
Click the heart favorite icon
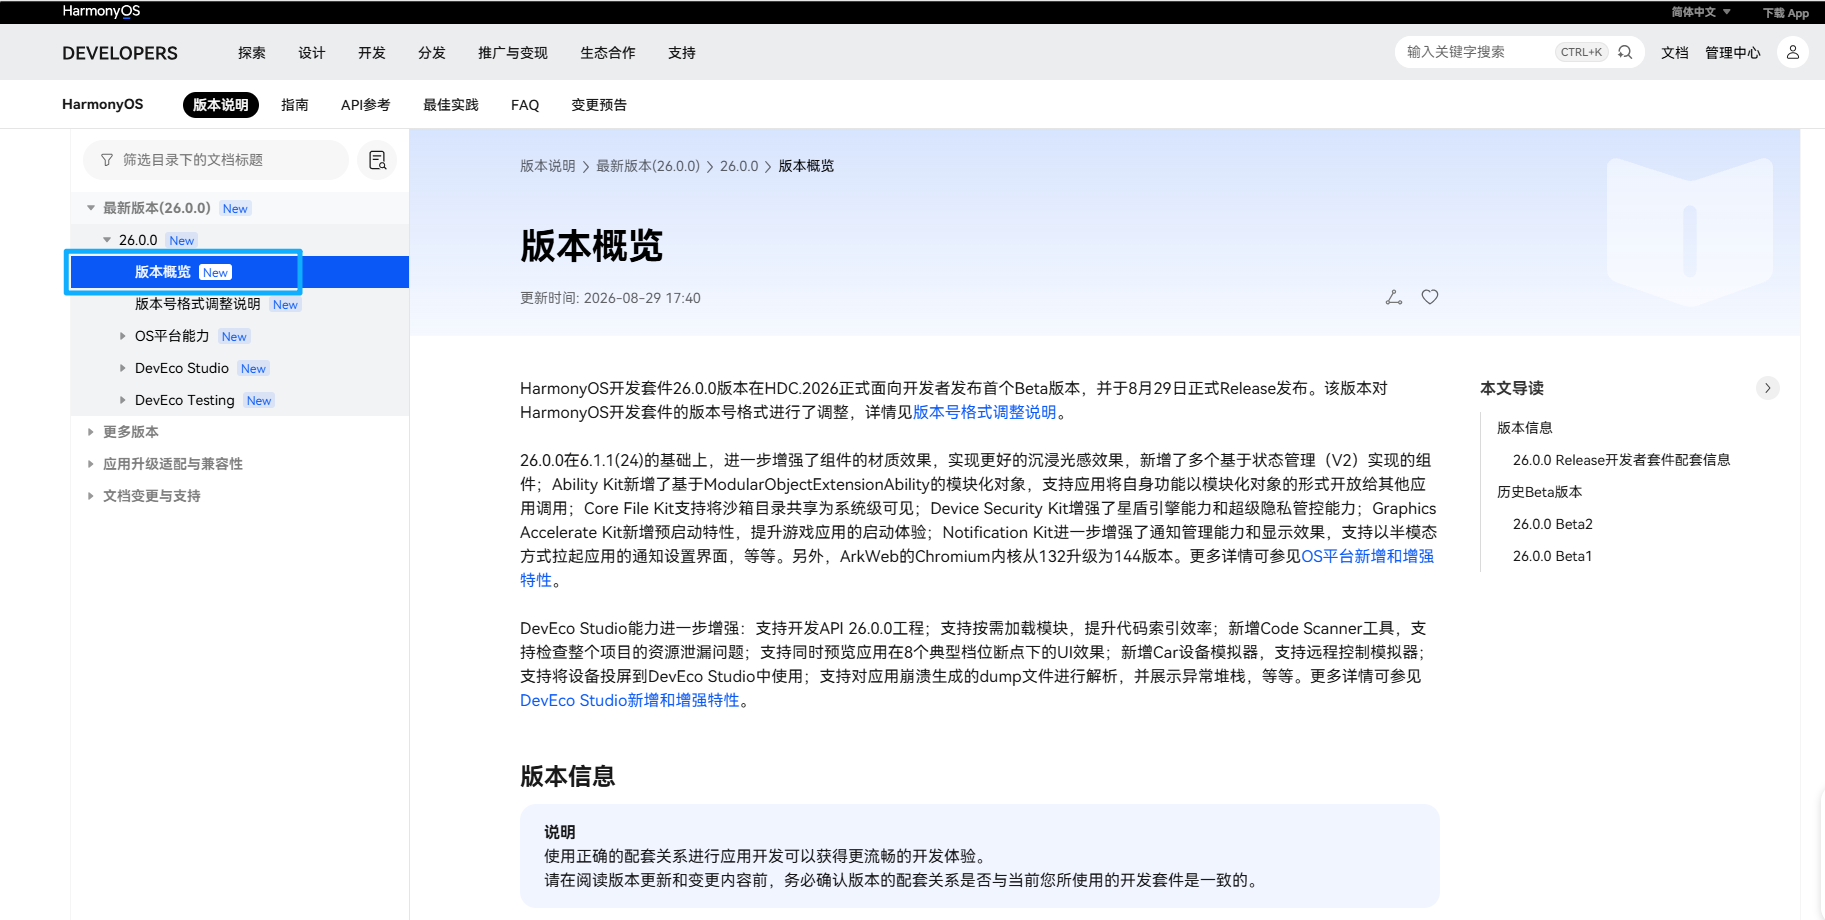coord(1430,297)
